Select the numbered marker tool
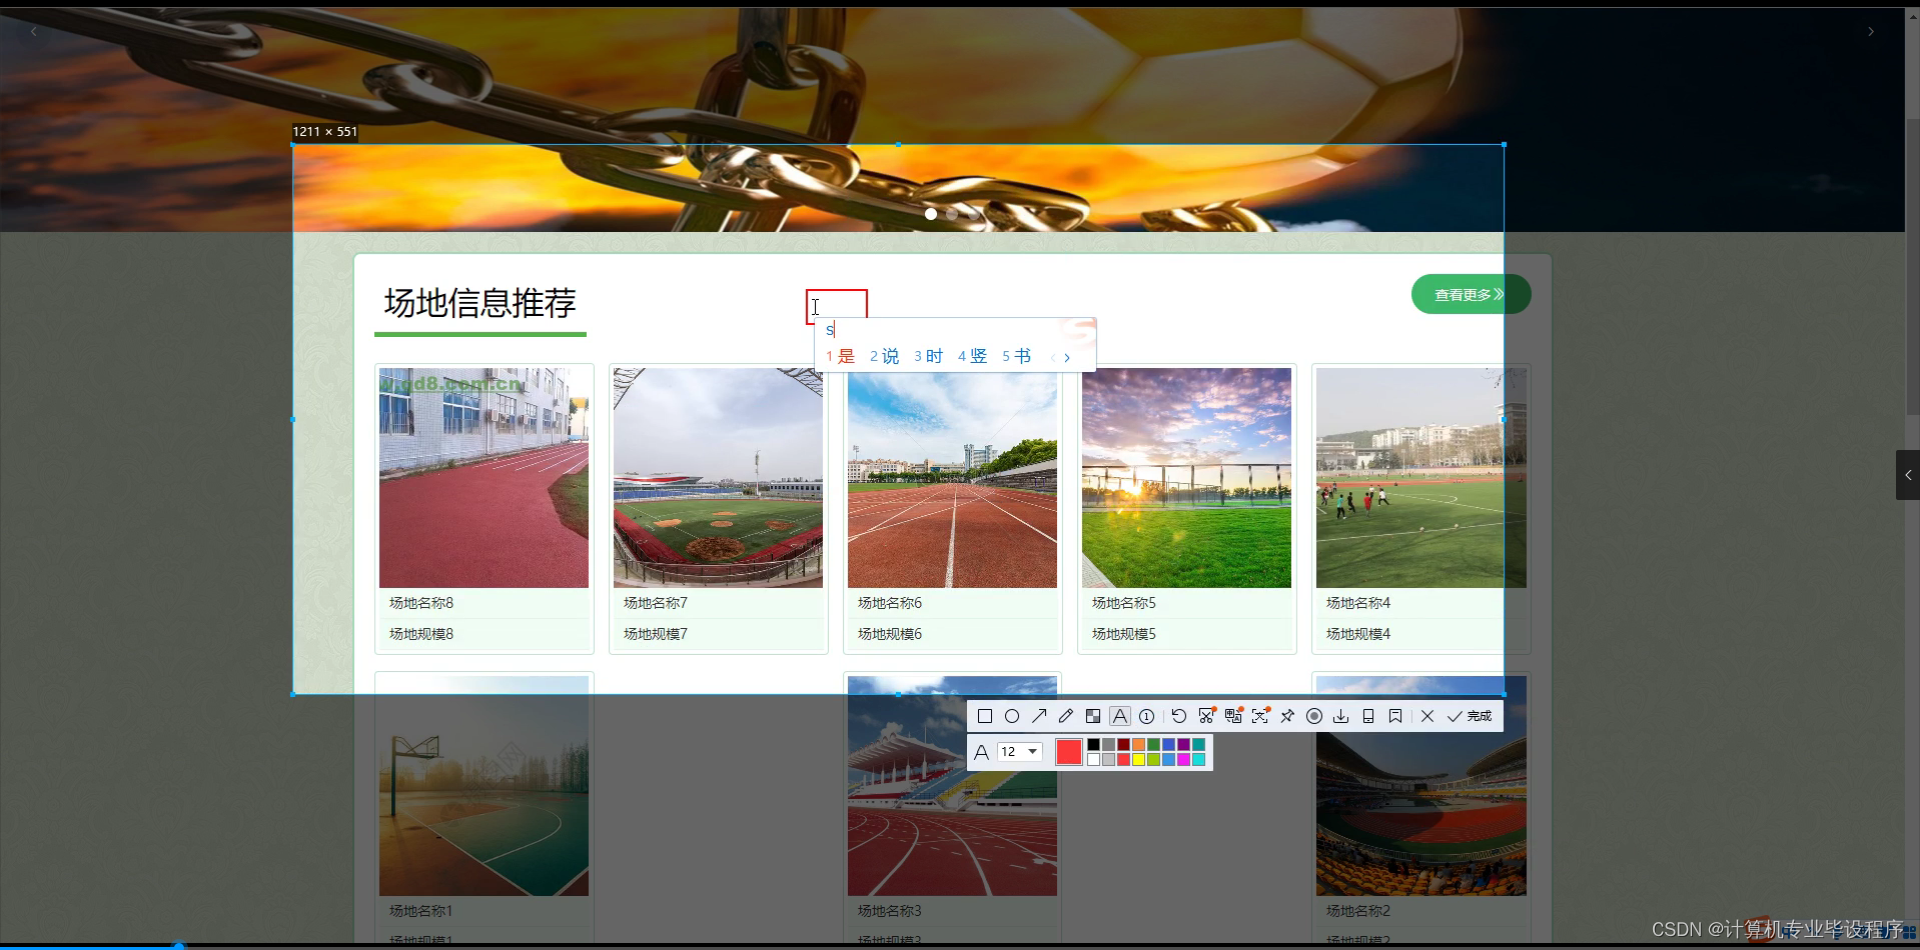Viewport: 1920px width, 950px height. pyautogui.click(x=1147, y=716)
